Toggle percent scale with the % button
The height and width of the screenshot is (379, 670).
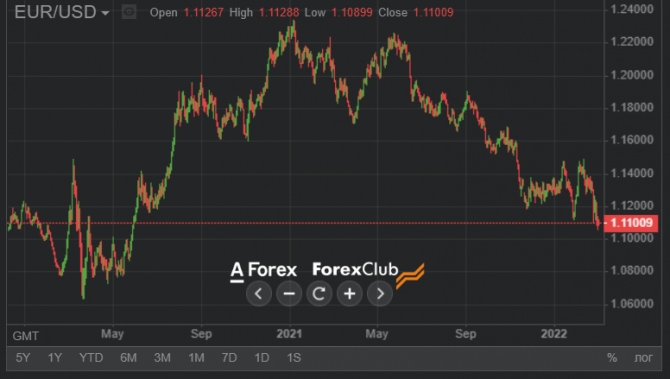tap(612, 358)
